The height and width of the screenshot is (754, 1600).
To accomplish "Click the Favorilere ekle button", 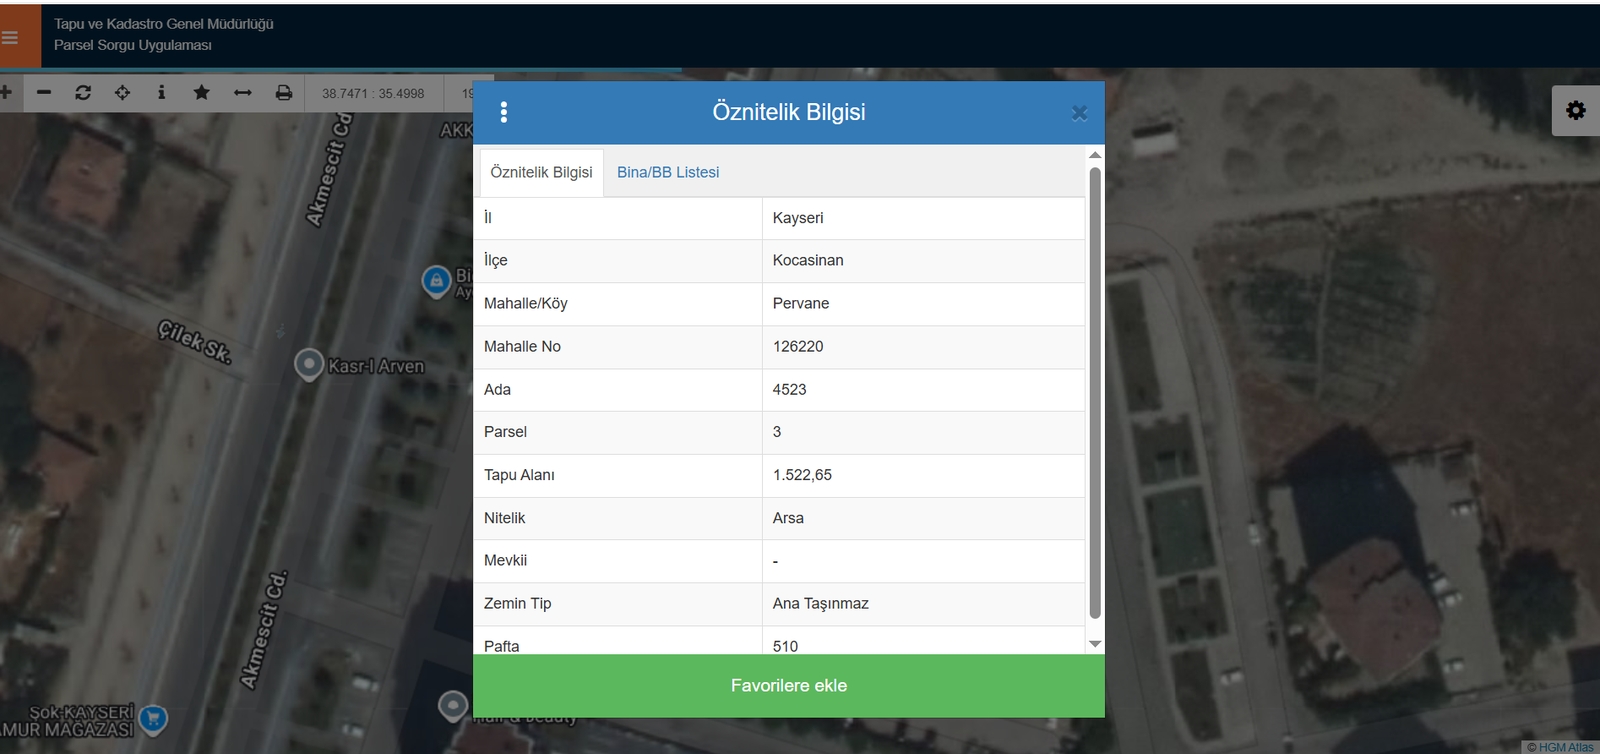I will point(789,686).
